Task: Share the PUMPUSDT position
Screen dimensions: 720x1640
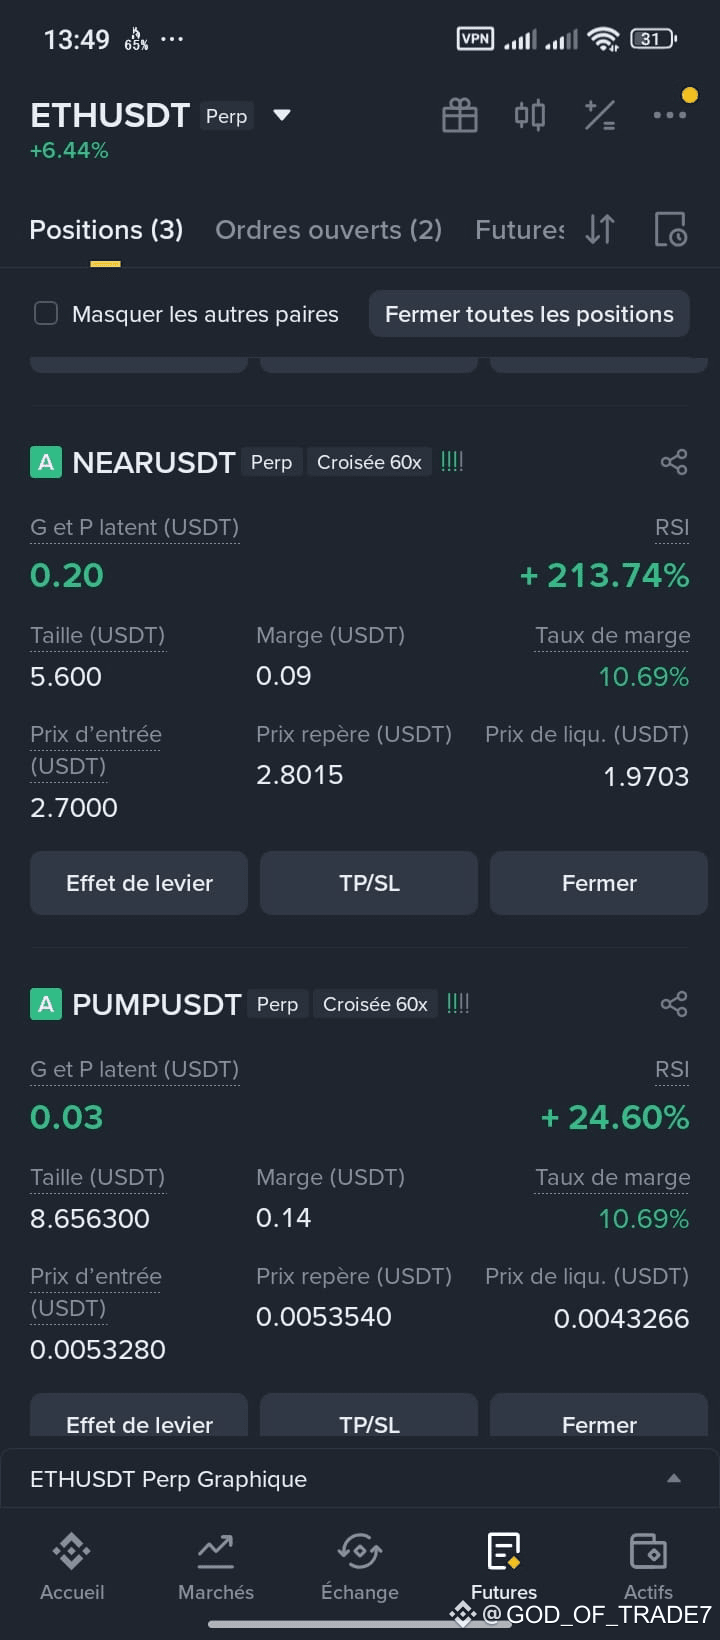Action: [x=674, y=1004]
